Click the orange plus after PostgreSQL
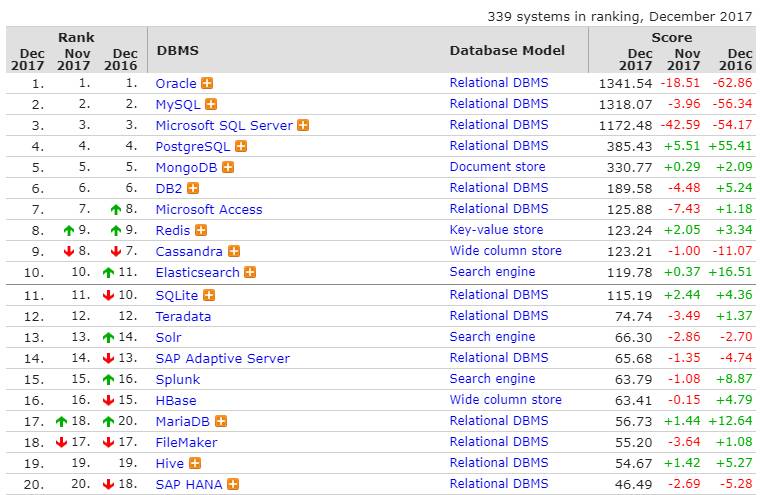Viewport: 766px width, 495px height. [x=241, y=146]
